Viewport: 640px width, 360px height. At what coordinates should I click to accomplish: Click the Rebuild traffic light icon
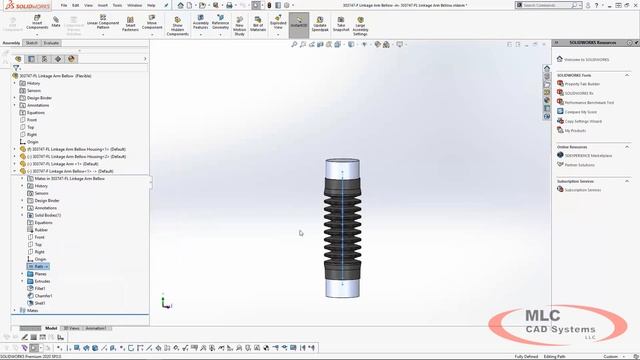pos(269,5)
